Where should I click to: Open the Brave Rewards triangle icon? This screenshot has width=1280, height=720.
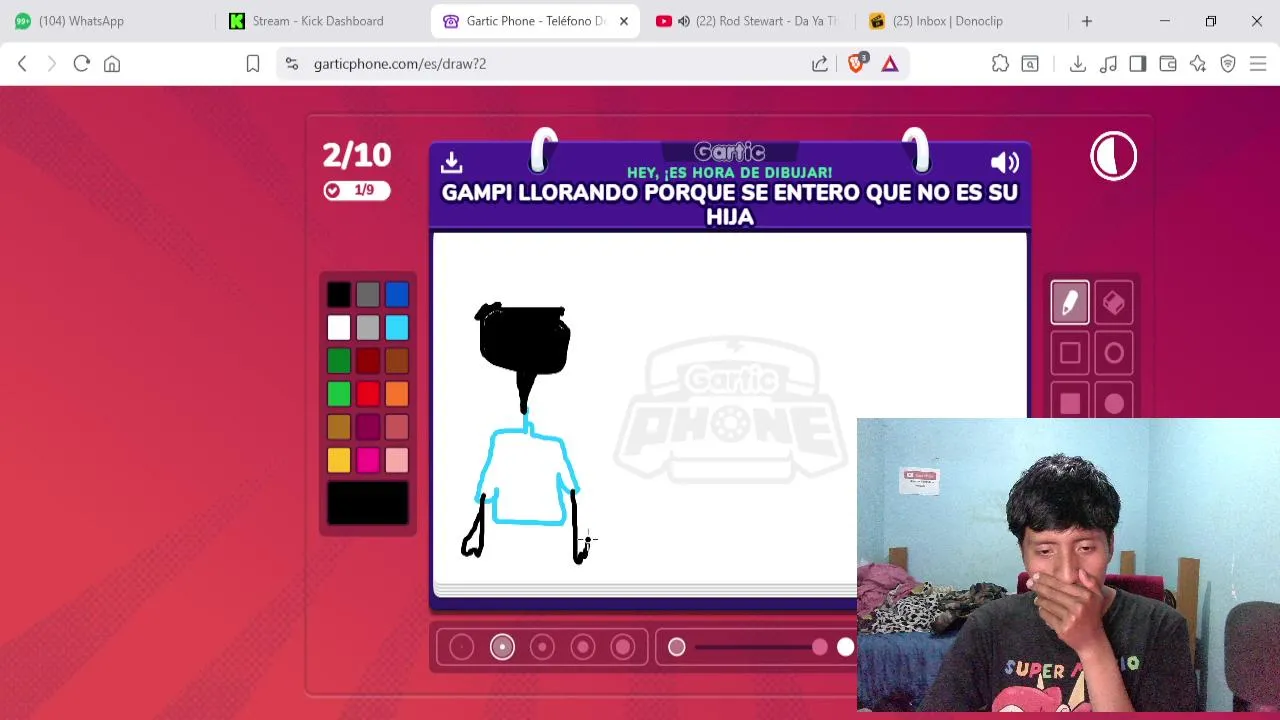pos(890,64)
